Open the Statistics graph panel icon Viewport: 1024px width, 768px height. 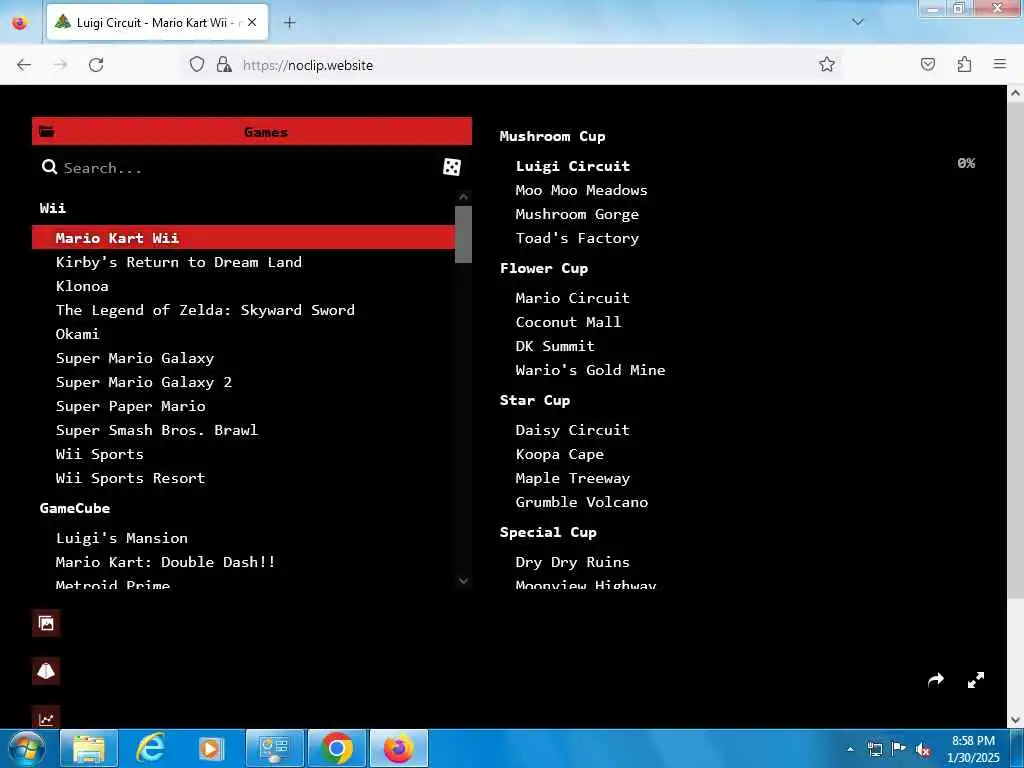point(46,718)
